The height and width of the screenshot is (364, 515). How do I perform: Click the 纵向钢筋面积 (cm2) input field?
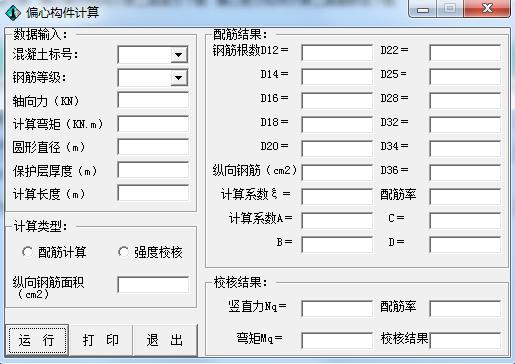pos(153,285)
